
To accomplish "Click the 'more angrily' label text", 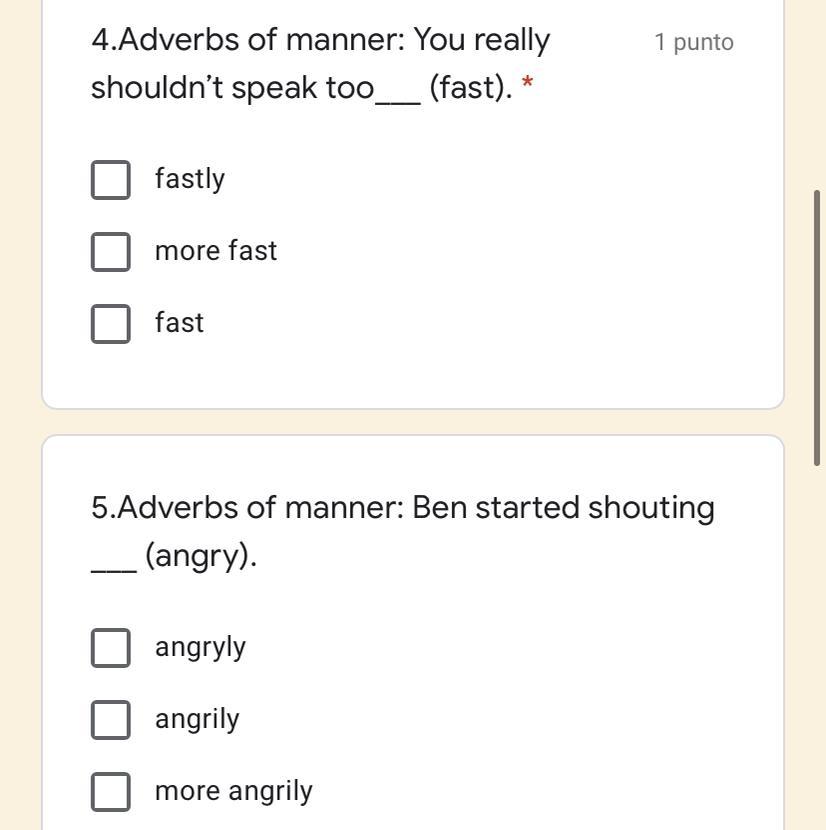I will click(234, 791).
